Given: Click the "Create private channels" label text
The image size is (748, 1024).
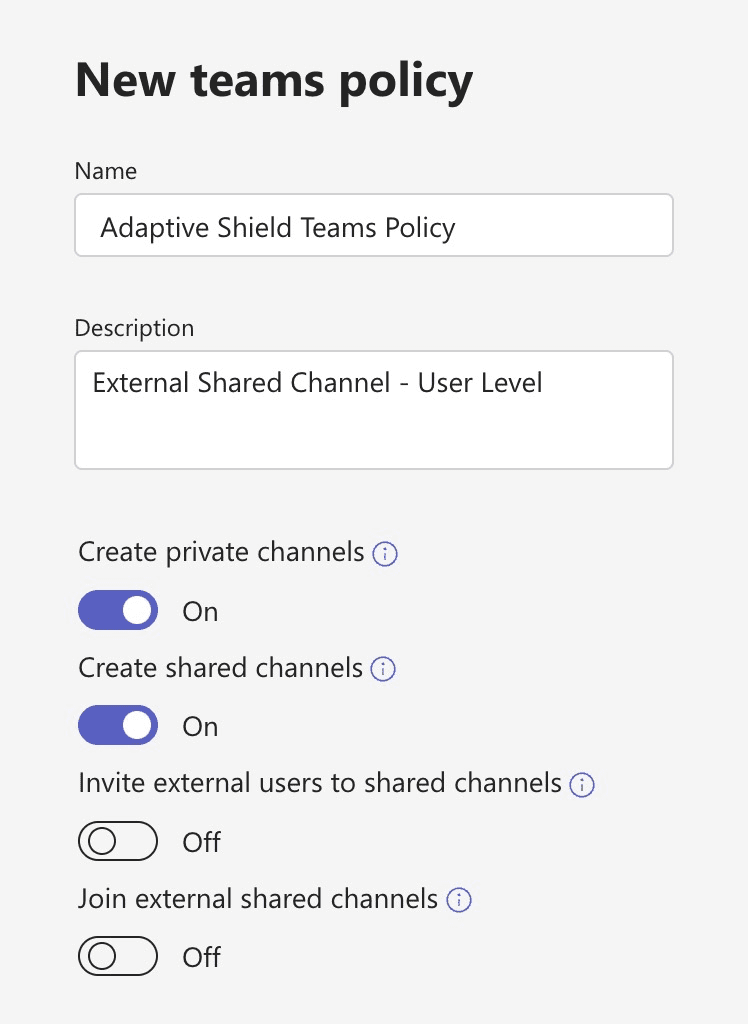Looking at the screenshot, I should (221, 552).
